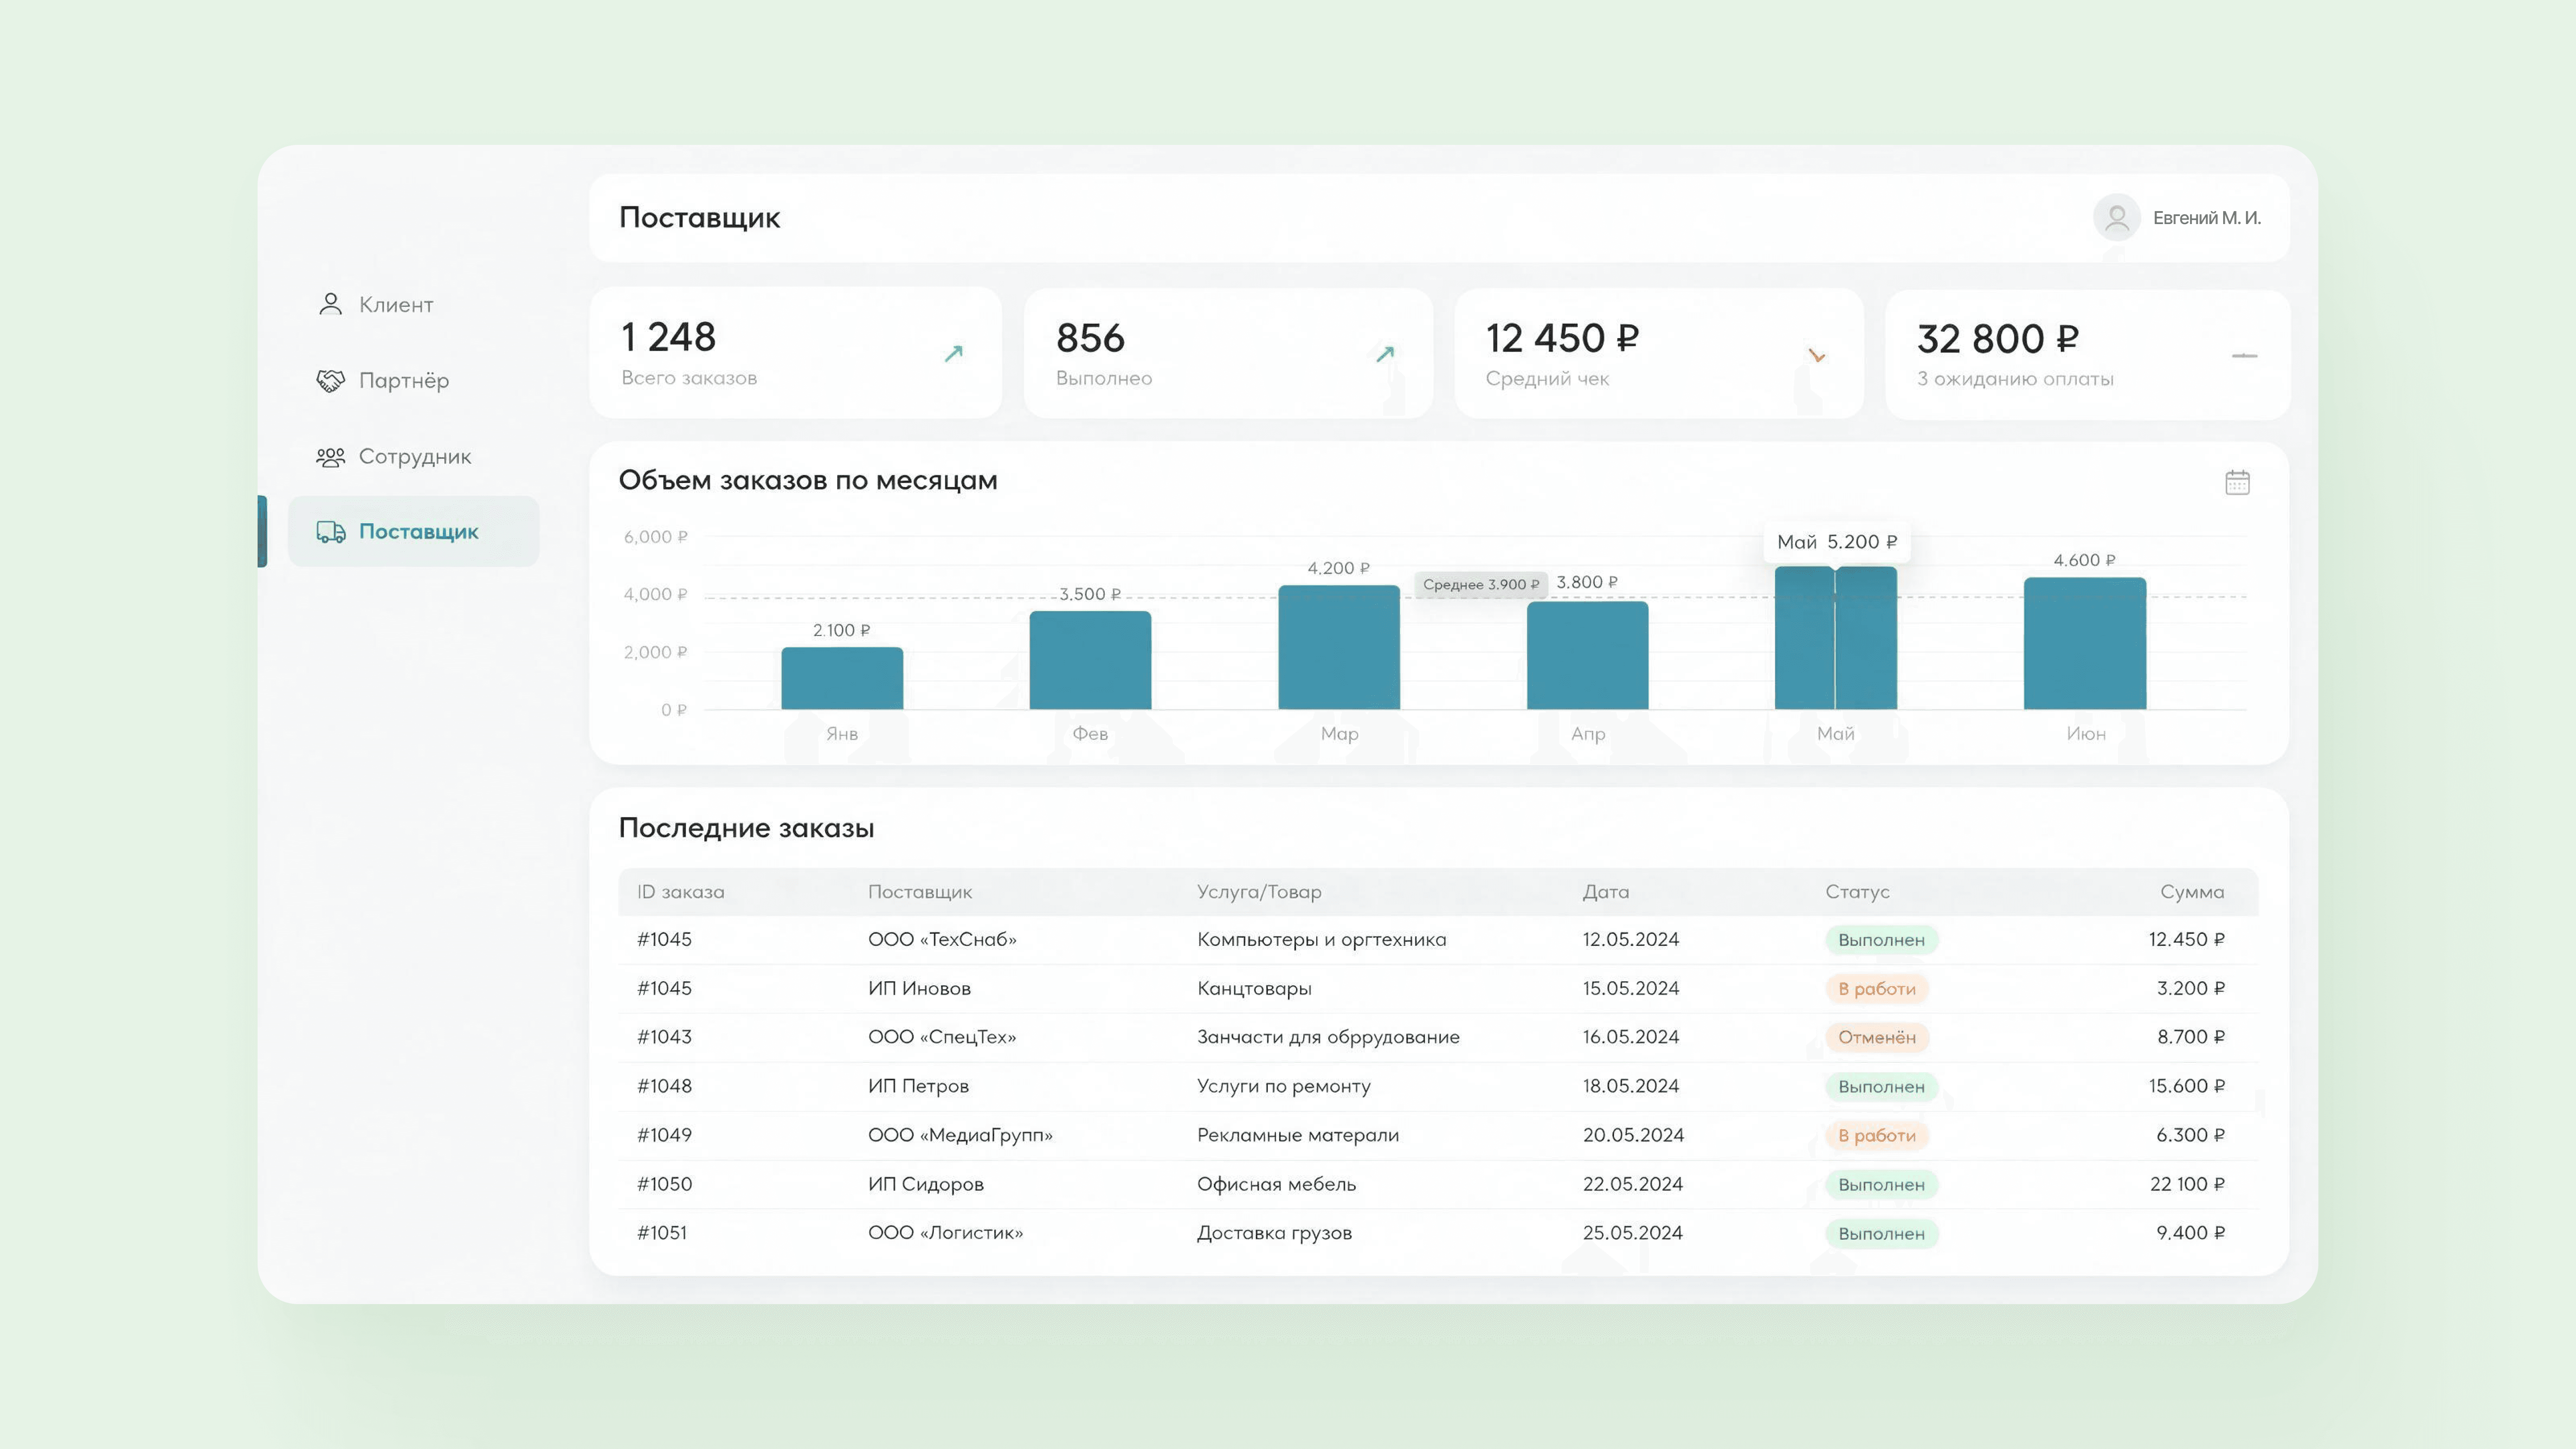The image size is (2576, 1449).
Task: Click the 2.100 ₽ value above Янв bar
Action: click(842, 631)
